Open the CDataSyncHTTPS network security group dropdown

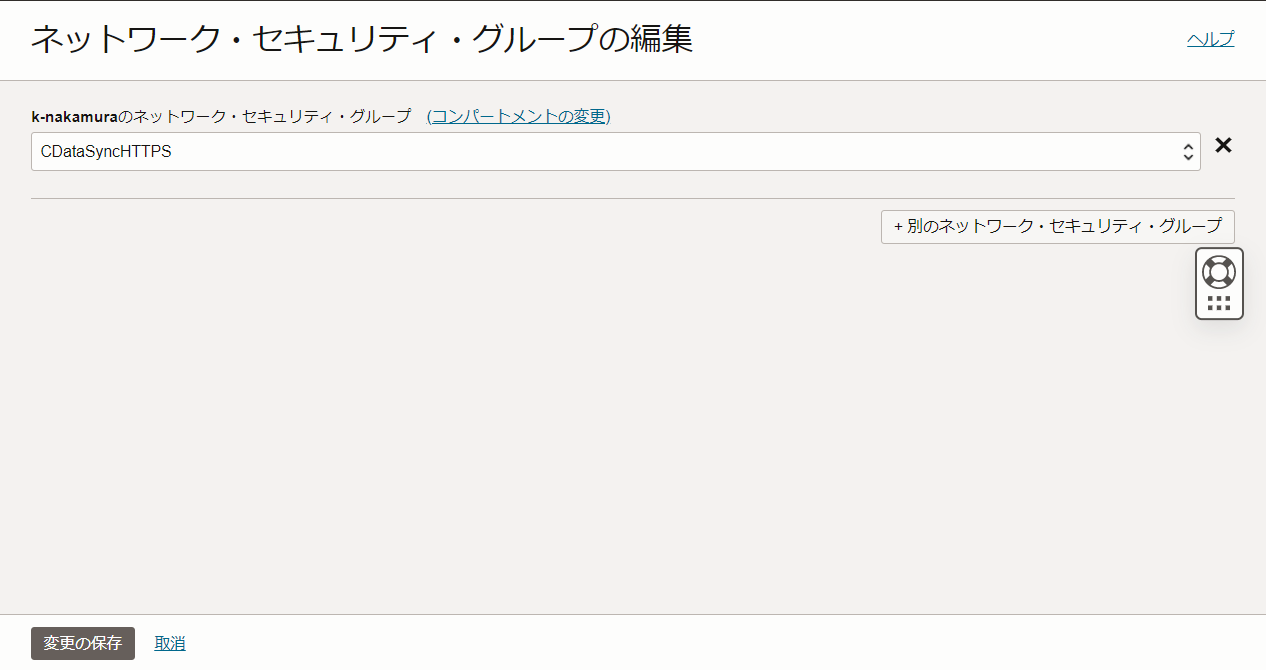tap(616, 152)
